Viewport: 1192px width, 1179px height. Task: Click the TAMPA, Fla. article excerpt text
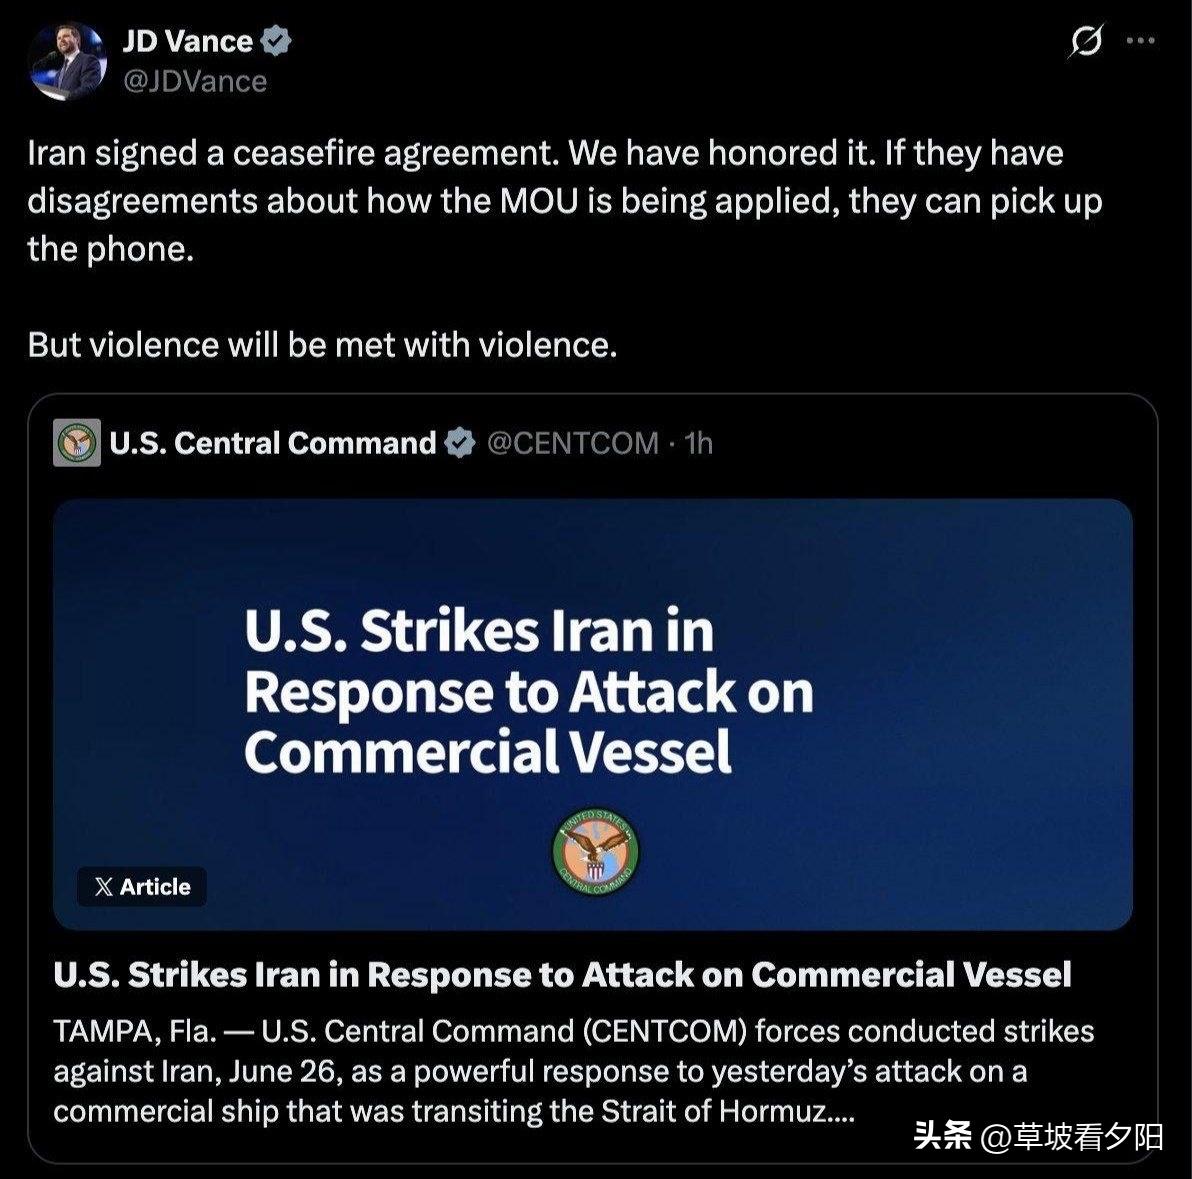tap(574, 1071)
